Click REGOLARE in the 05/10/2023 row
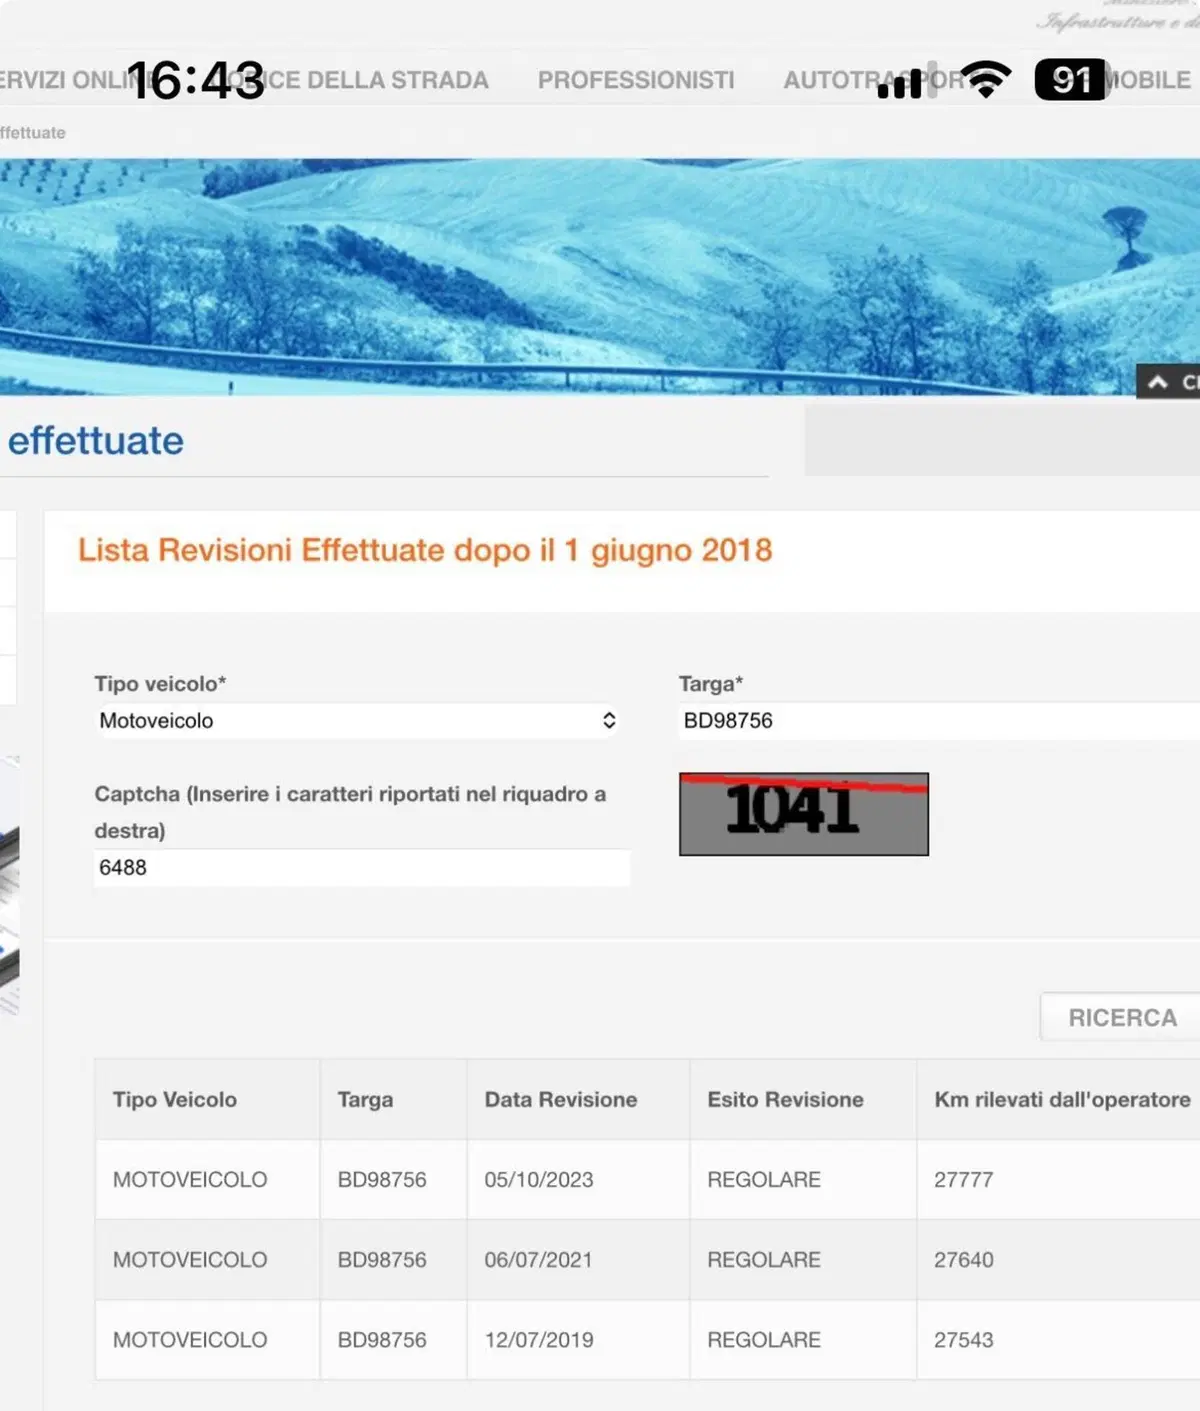Image resolution: width=1200 pixels, height=1411 pixels. point(764,1180)
